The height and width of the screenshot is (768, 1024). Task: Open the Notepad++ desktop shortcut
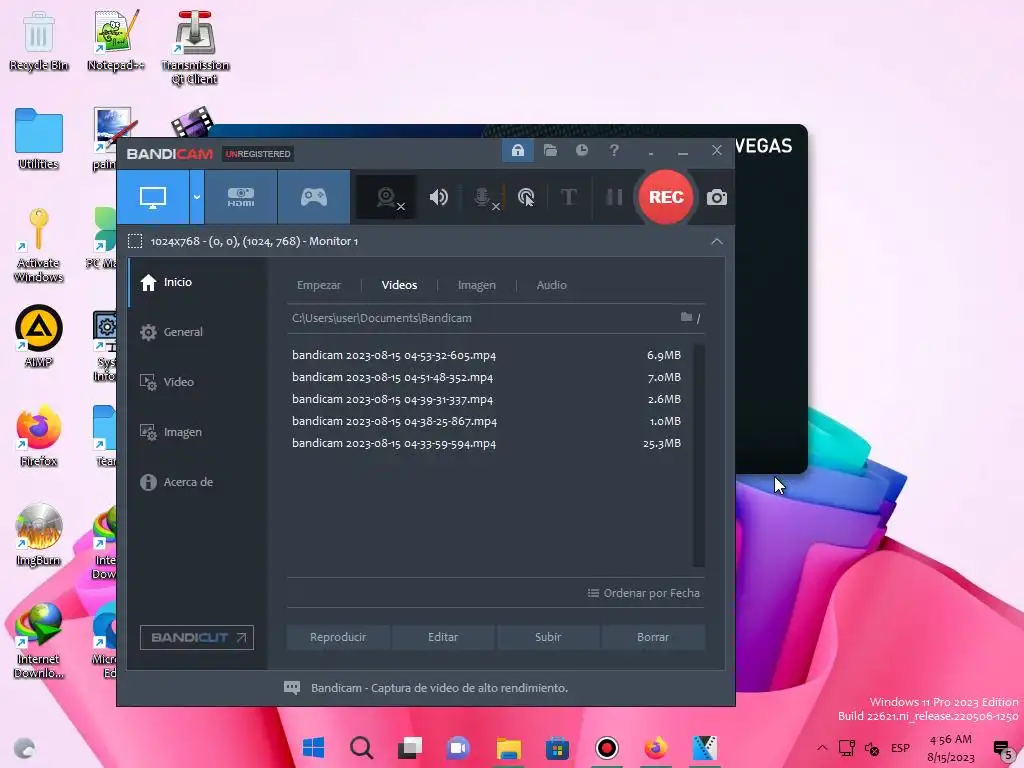[x=116, y=40]
